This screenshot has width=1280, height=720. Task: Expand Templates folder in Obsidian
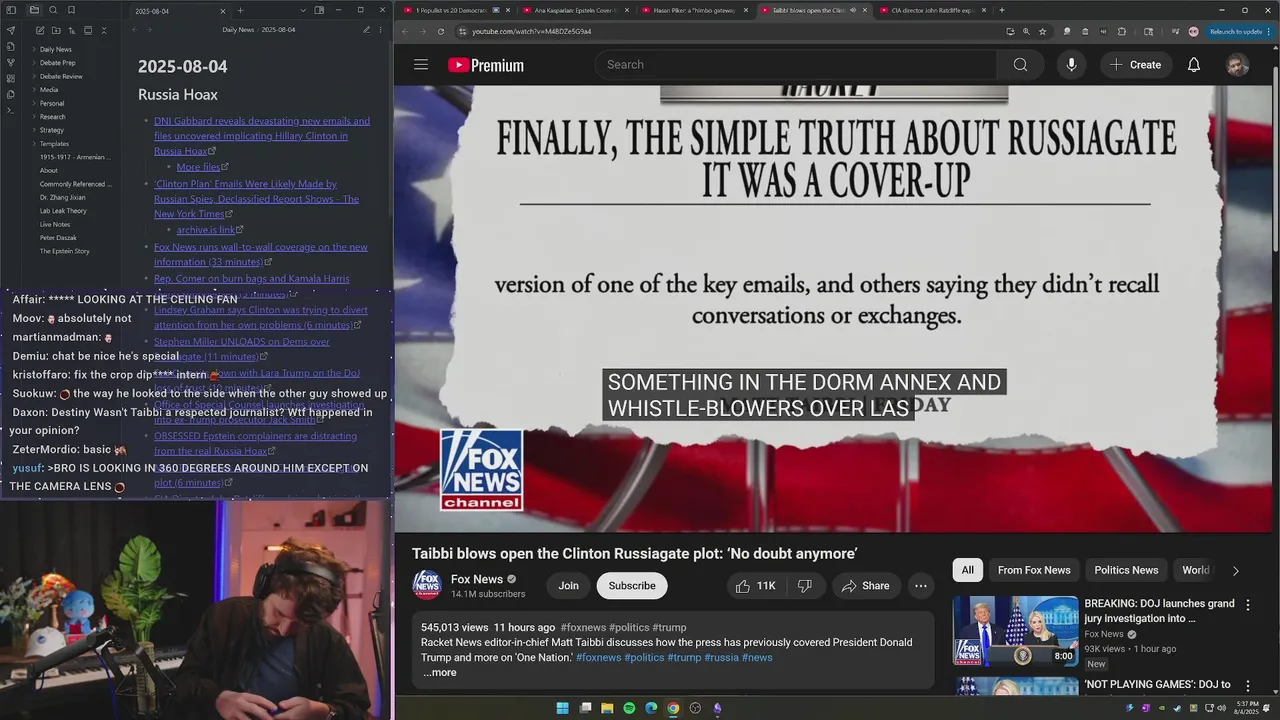(x=54, y=144)
